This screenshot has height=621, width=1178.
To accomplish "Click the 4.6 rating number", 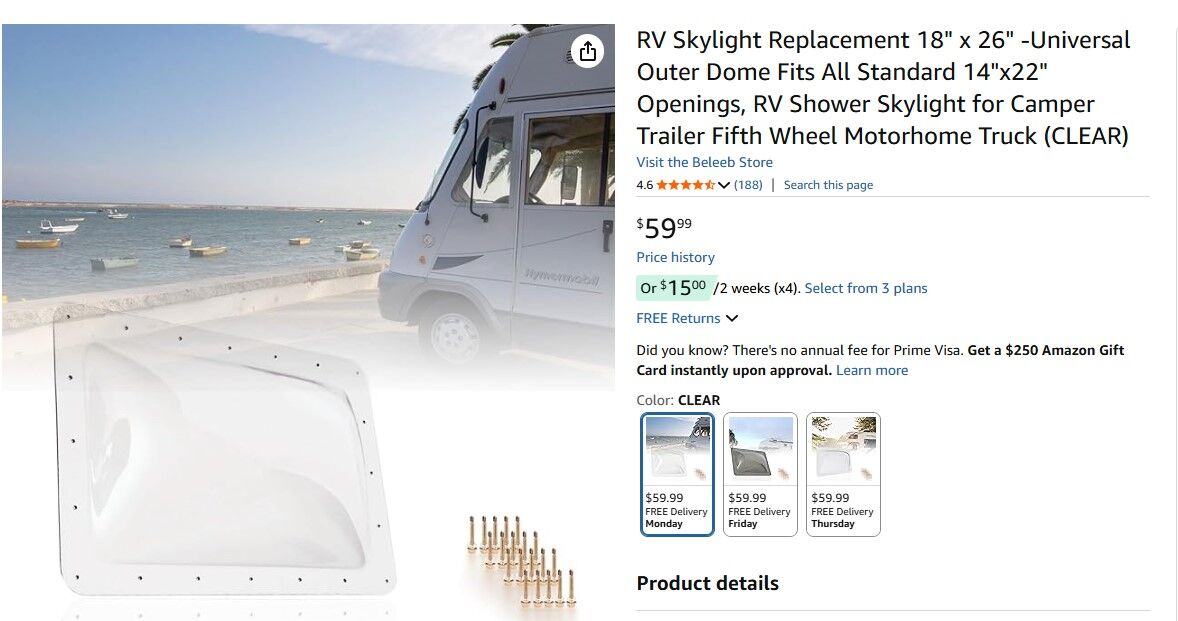I will [x=644, y=185].
